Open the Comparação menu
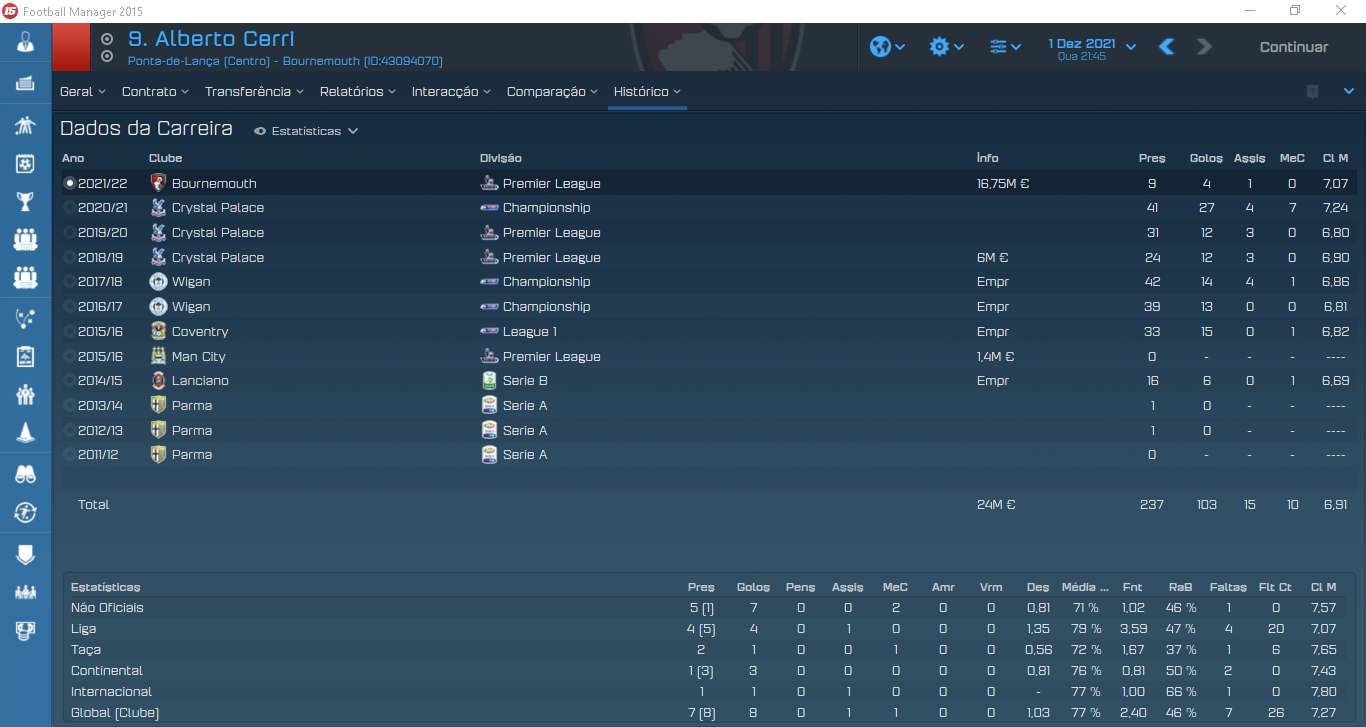Image resolution: width=1366 pixels, height=727 pixels. point(553,91)
